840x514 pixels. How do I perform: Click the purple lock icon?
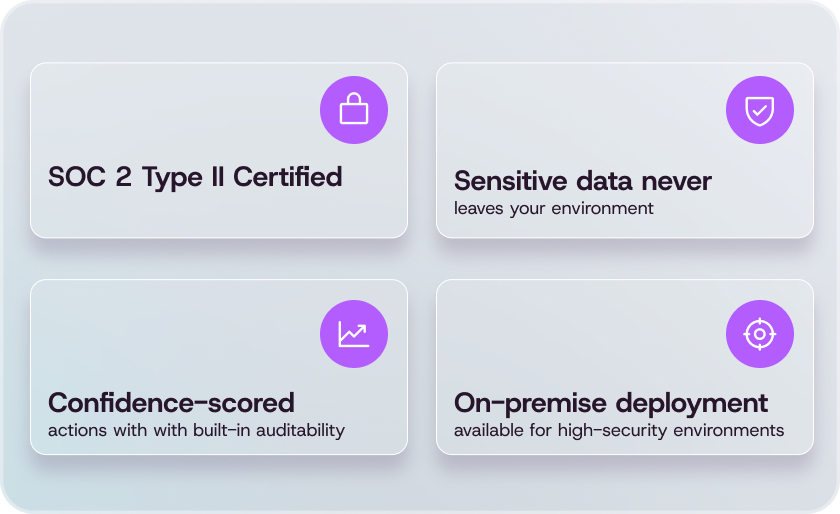354,110
